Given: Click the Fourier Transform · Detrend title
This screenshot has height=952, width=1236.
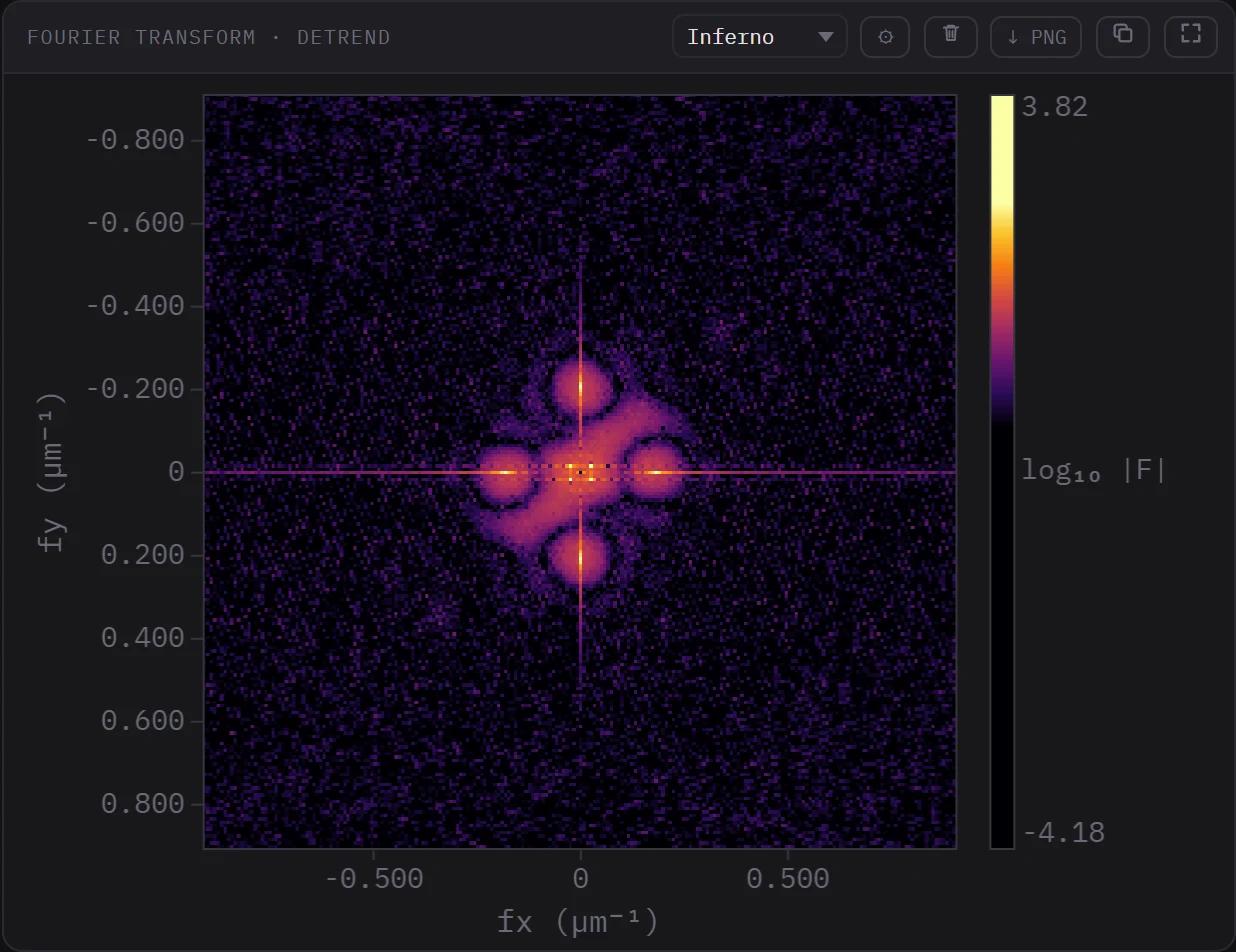Looking at the screenshot, I should 209,37.
